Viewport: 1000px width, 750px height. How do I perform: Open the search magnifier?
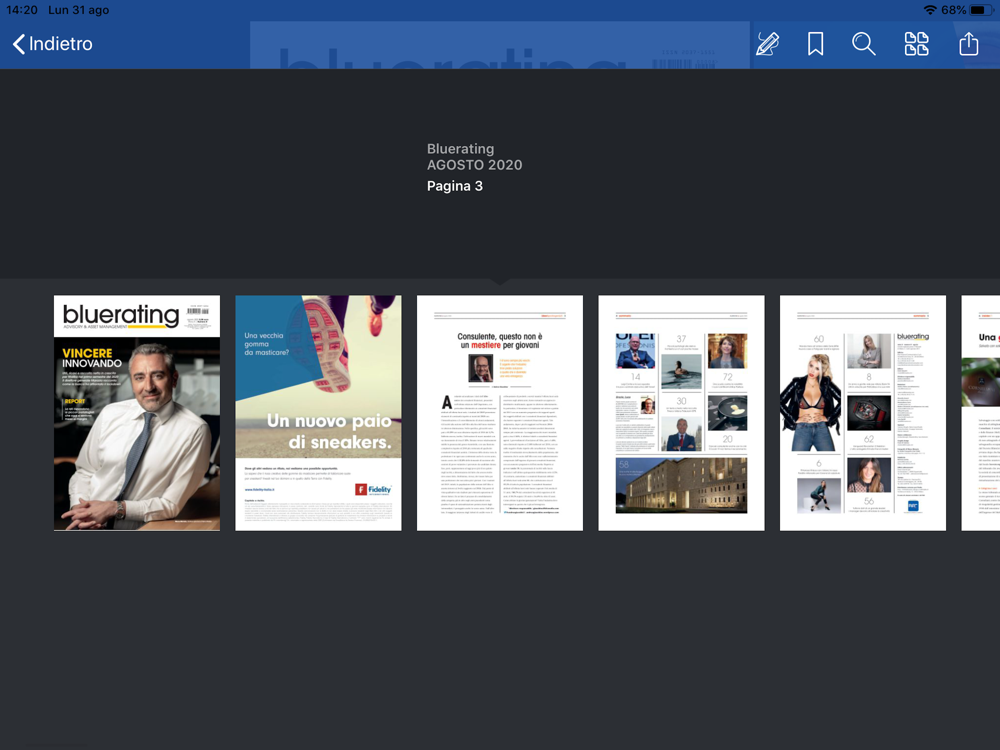pos(864,43)
